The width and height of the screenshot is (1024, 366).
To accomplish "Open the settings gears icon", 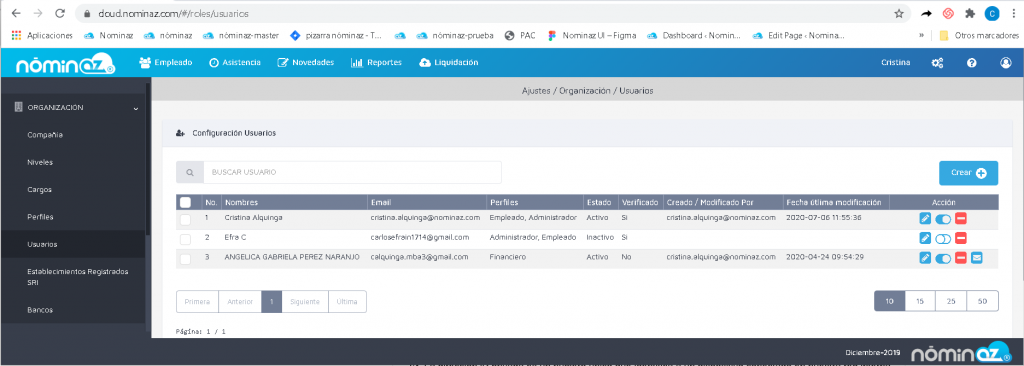I will (x=937, y=63).
